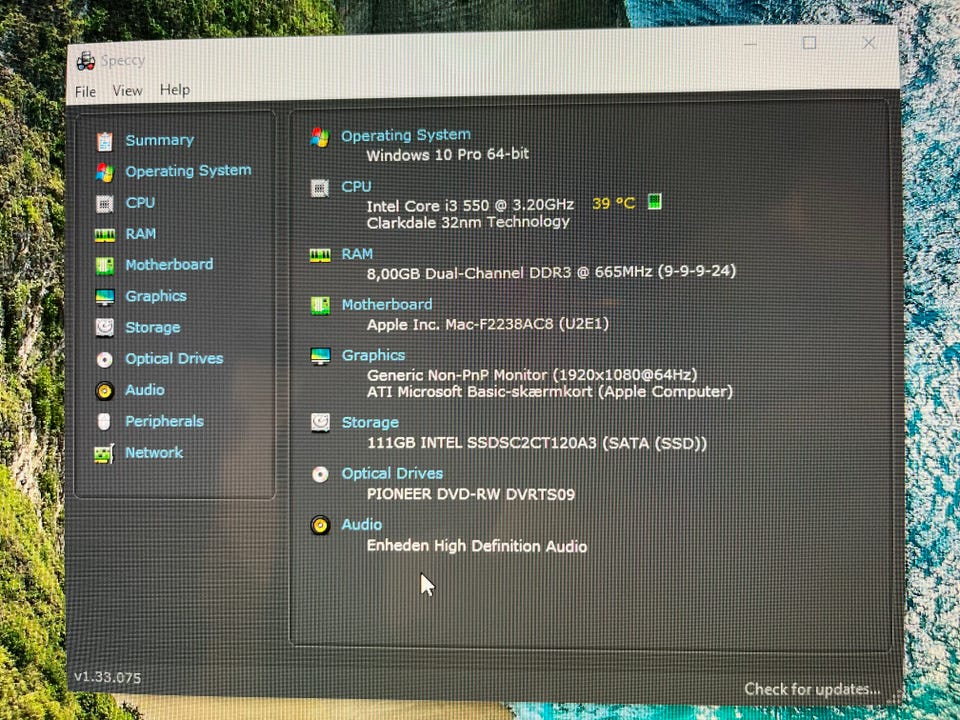Click the Windows flag icon in summary pane
The width and height of the screenshot is (960, 720).
320,137
